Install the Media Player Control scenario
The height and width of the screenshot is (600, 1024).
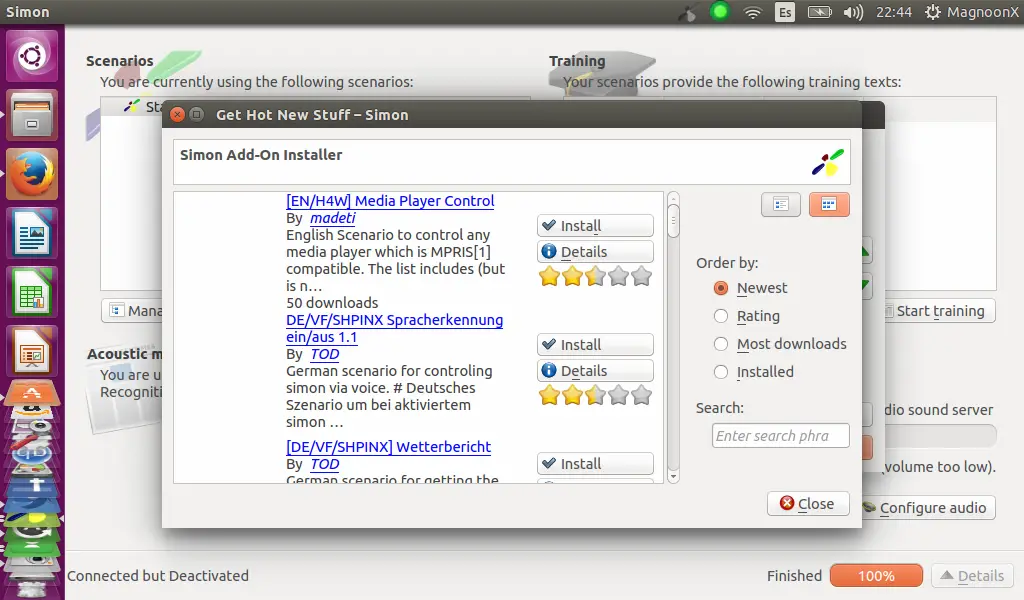595,226
